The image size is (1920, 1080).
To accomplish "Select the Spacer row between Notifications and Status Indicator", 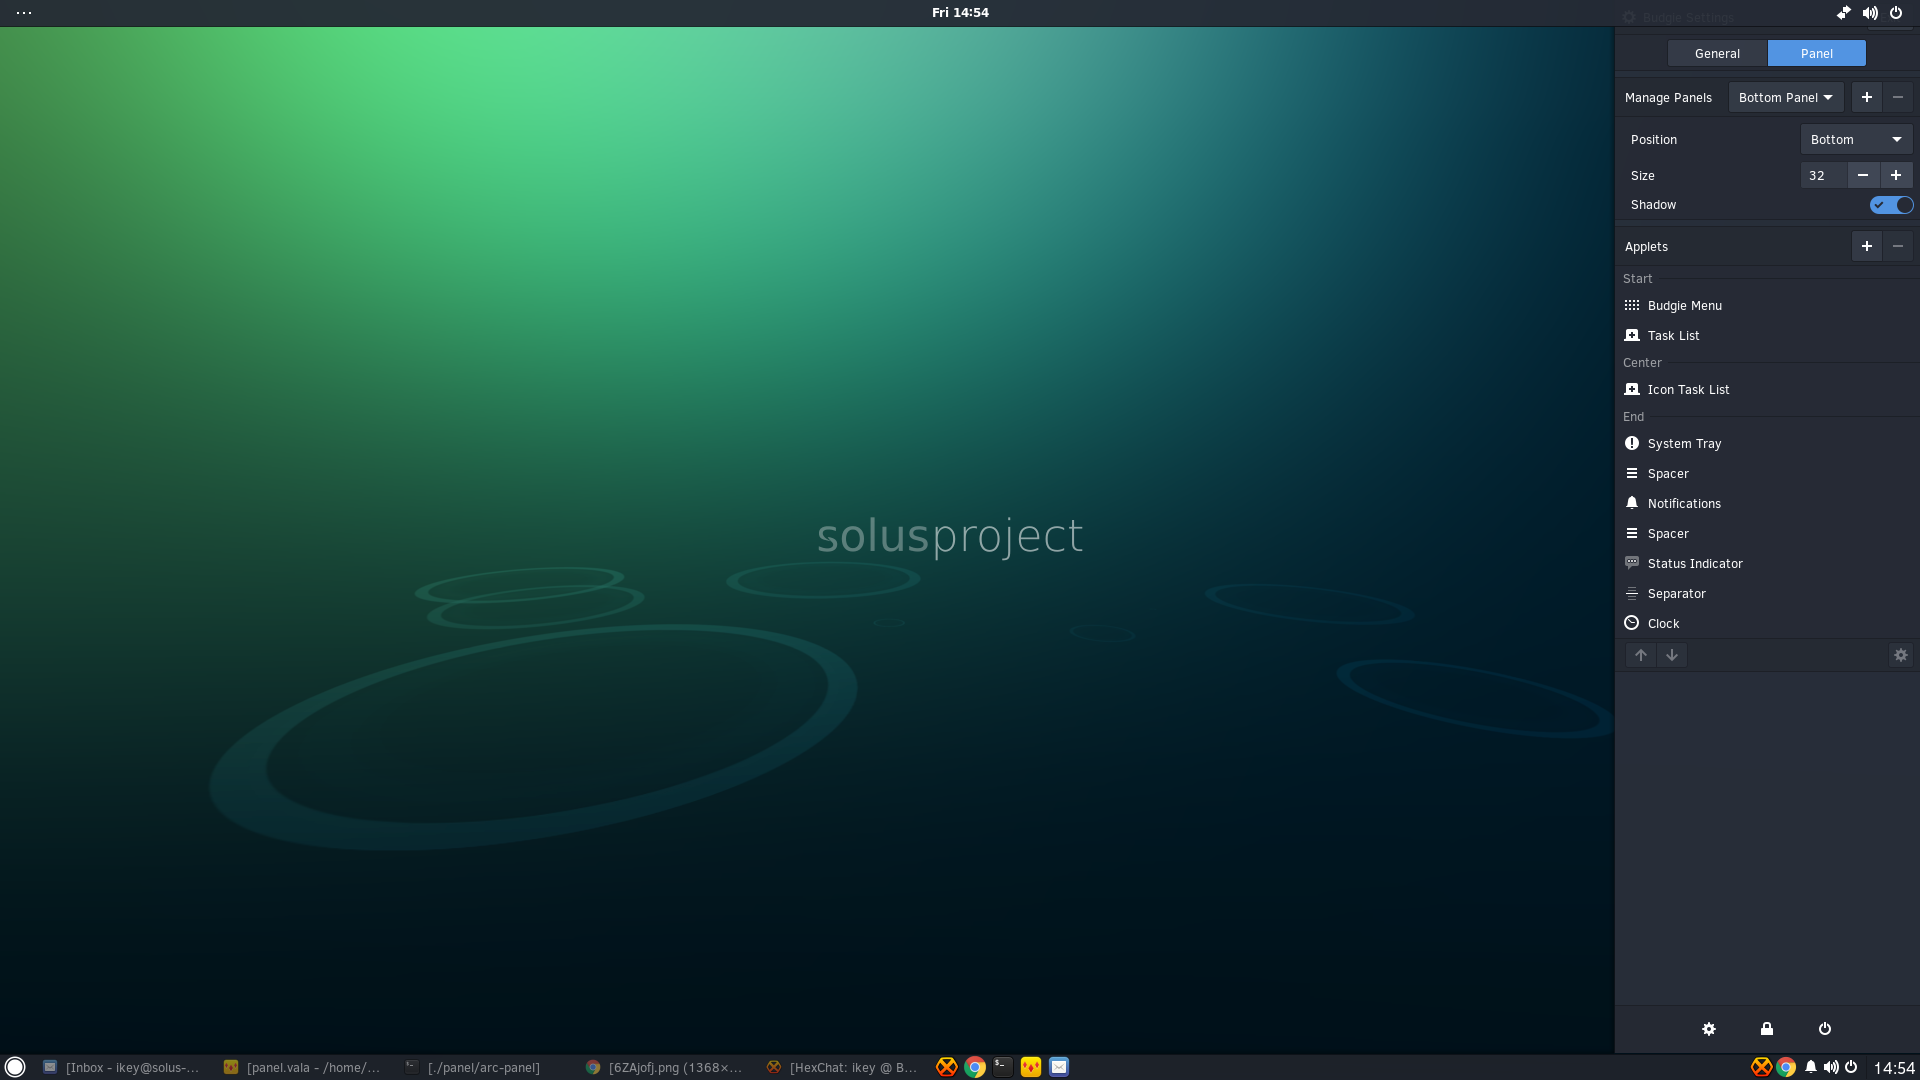I will (x=1767, y=534).
